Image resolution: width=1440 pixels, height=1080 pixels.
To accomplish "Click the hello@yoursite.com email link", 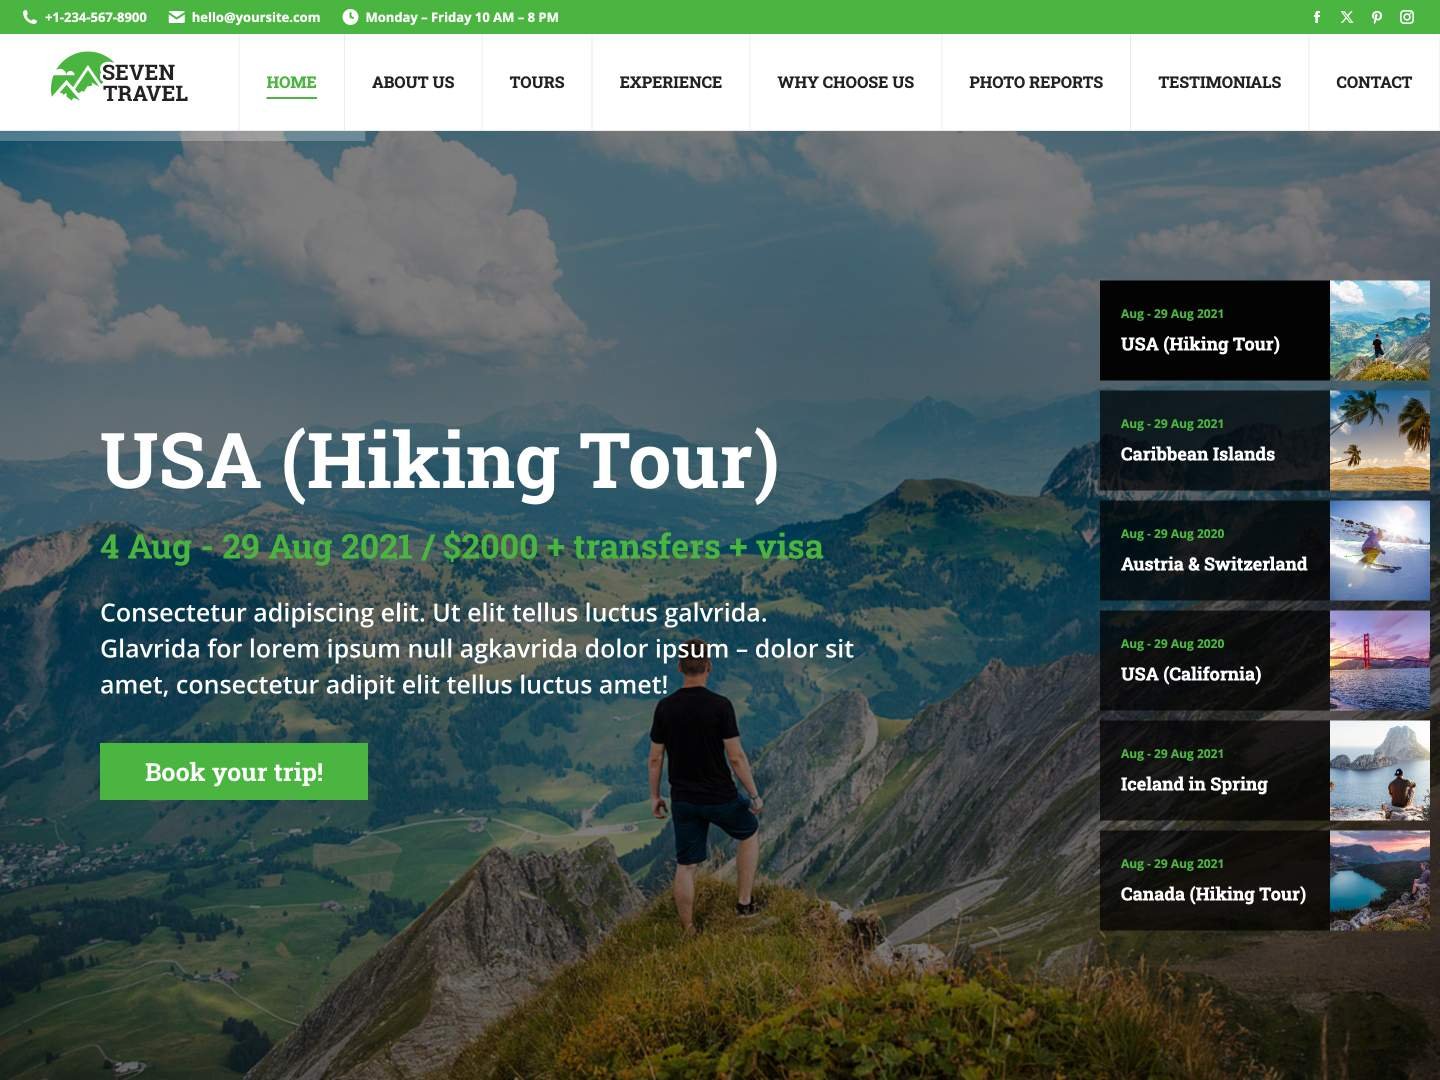I will point(256,17).
